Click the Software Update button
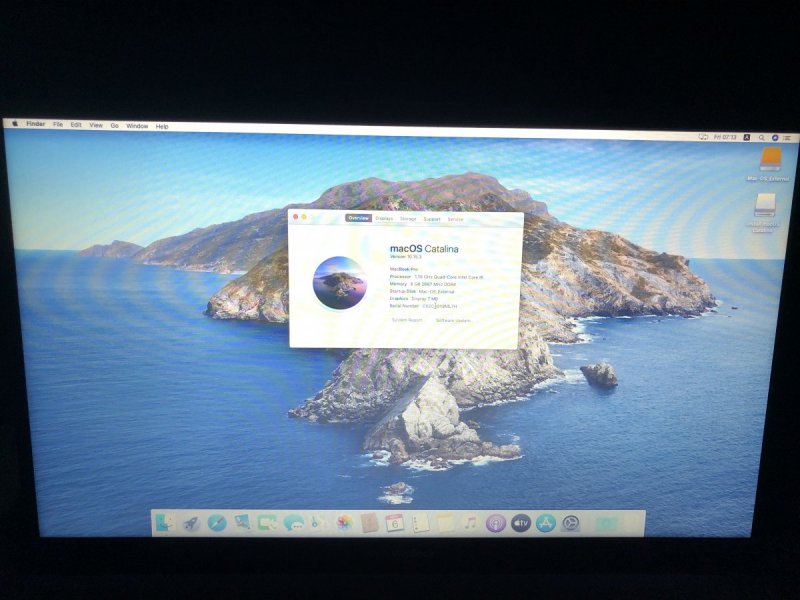The height and width of the screenshot is (600, 800). pyautogui.click(x=453, y=320)
